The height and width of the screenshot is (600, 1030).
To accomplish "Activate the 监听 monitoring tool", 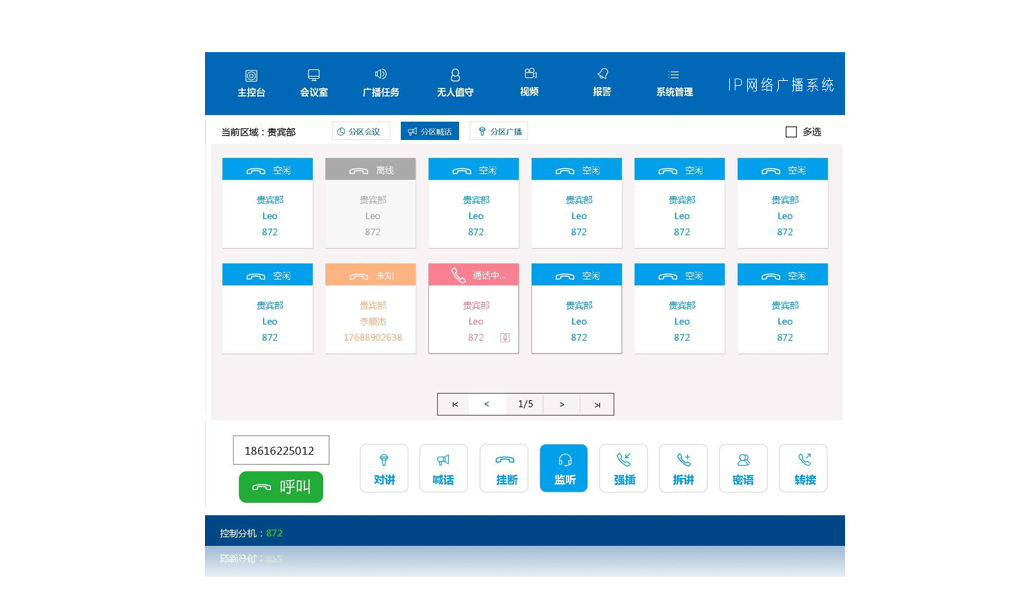I will click(x=563, y=467).
